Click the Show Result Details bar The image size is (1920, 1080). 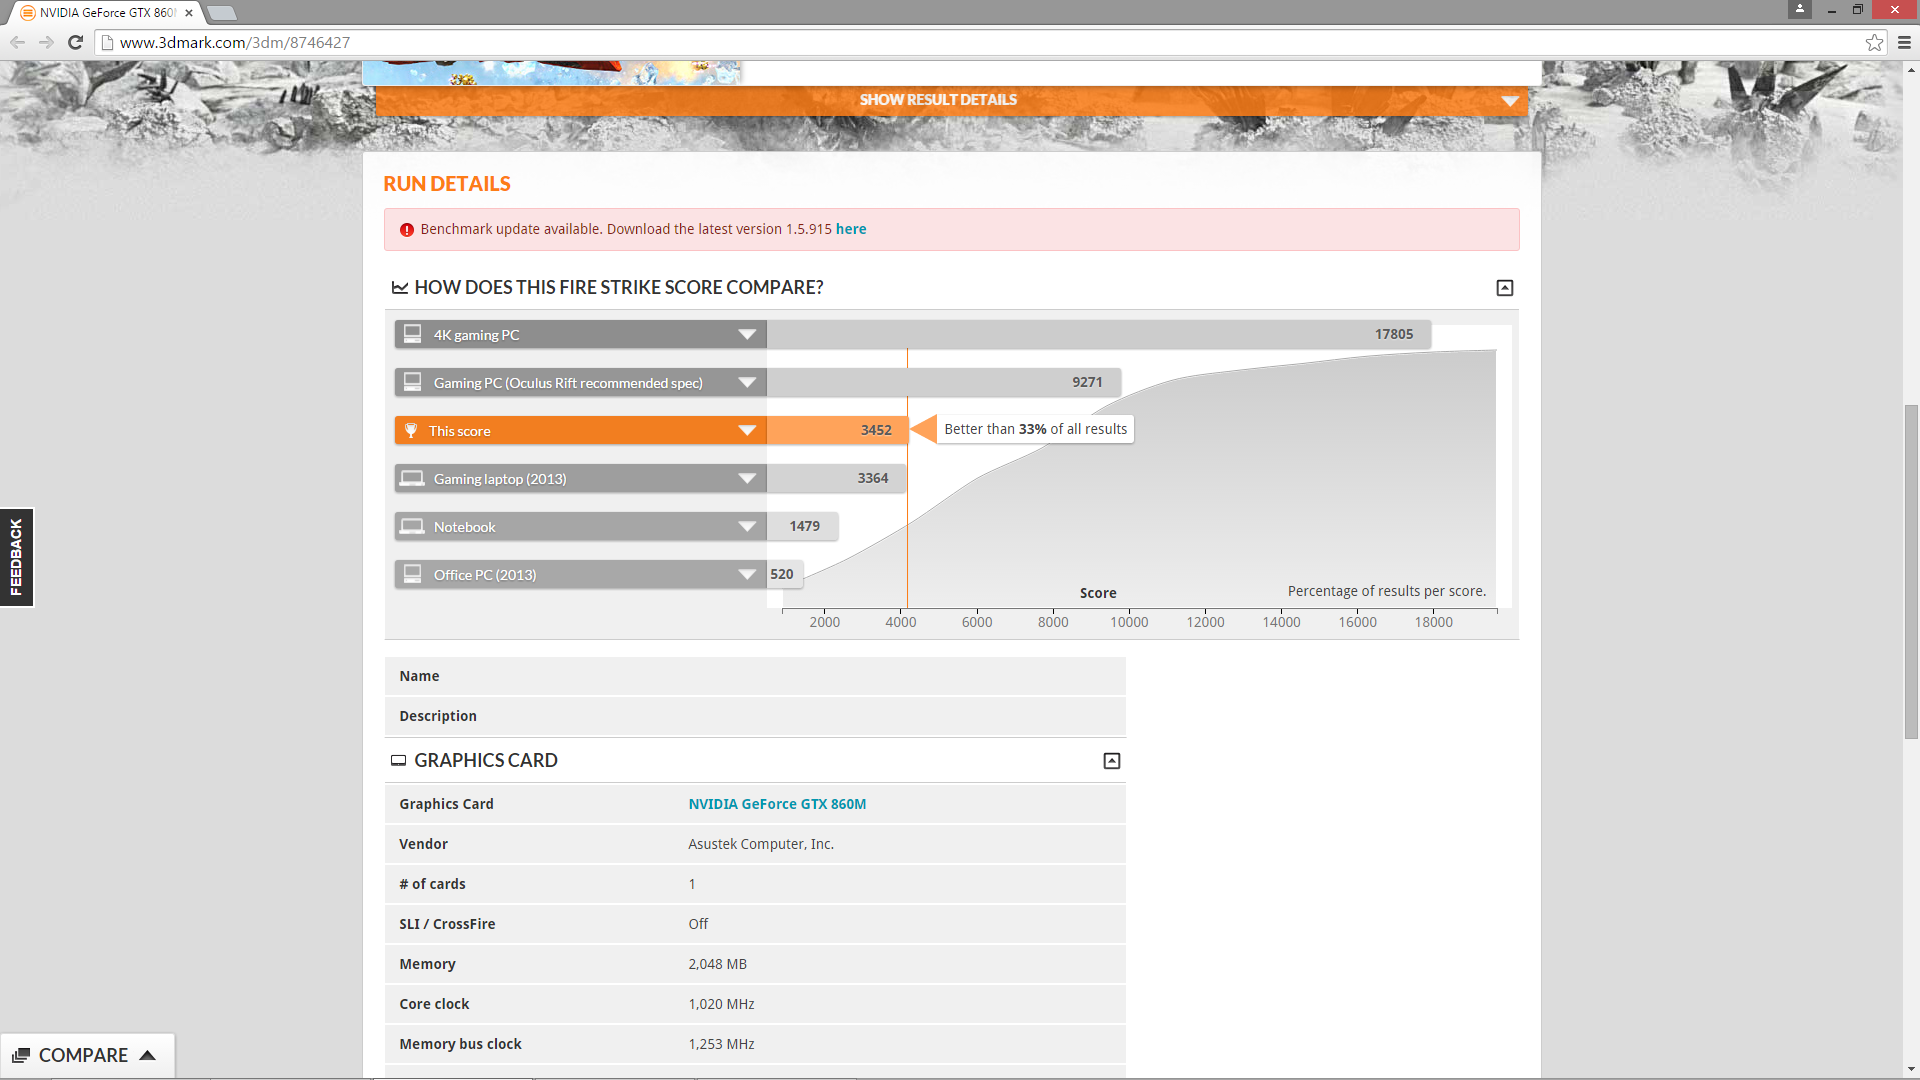coord(938,100)
